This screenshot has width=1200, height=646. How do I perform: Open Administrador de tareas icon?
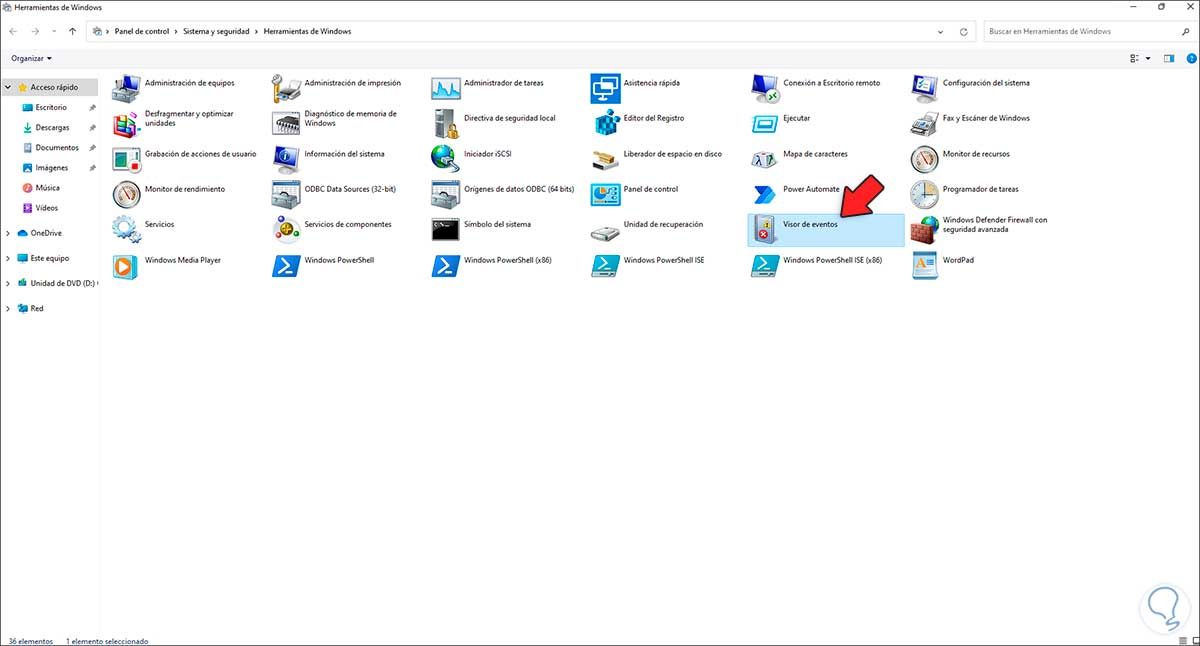click(446, 88)
